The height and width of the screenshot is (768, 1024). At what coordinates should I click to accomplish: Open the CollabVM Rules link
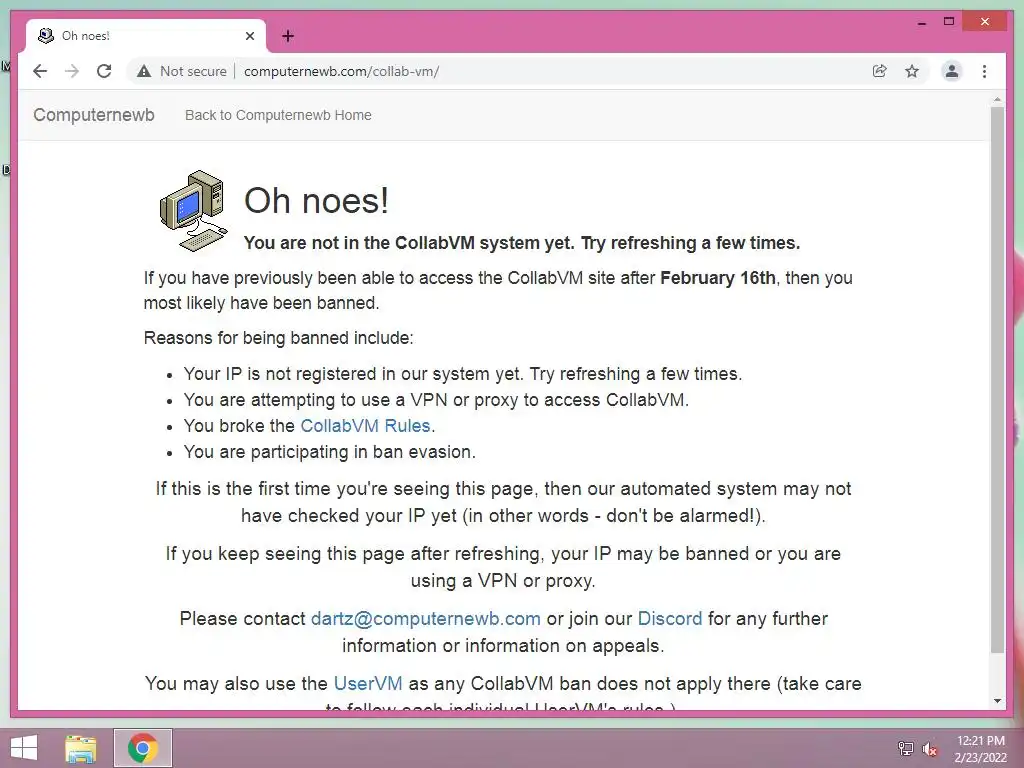365,426
